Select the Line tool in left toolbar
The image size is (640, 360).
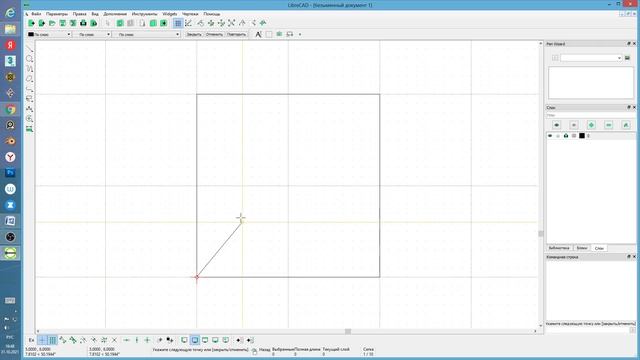29,49
